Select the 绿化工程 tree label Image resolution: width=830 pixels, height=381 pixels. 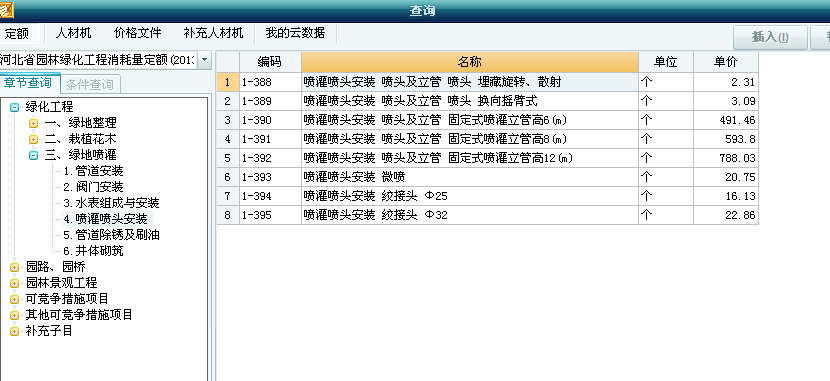click(49, 107)
